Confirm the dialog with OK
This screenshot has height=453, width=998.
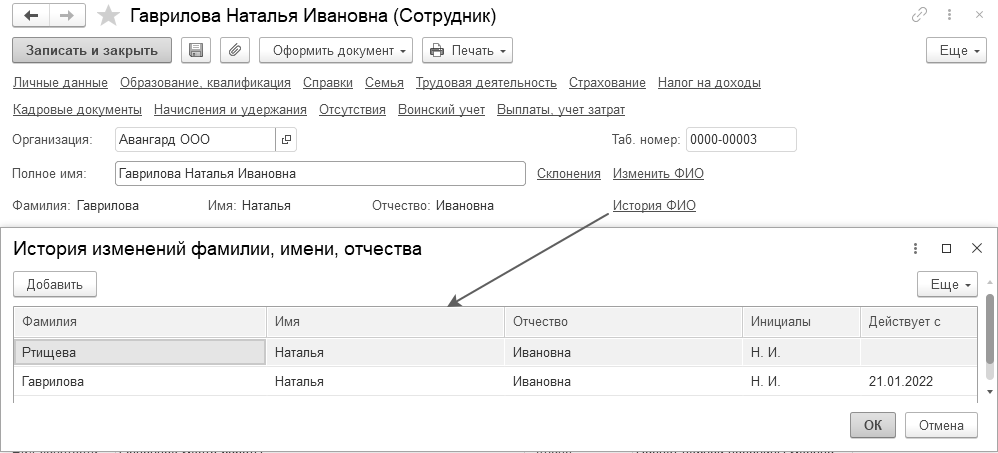click(x=872, y=425)
